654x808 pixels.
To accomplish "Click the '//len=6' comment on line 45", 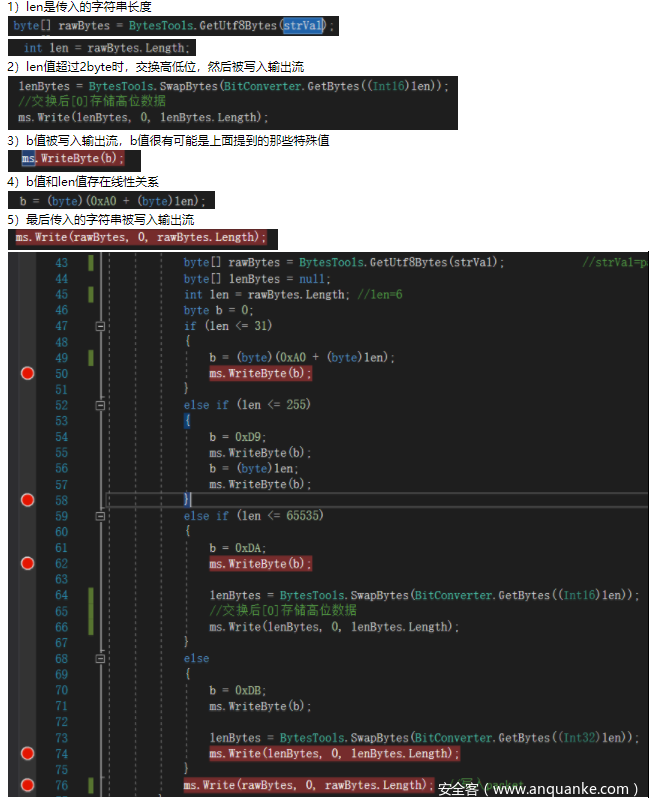I will (x=380, y=294).
